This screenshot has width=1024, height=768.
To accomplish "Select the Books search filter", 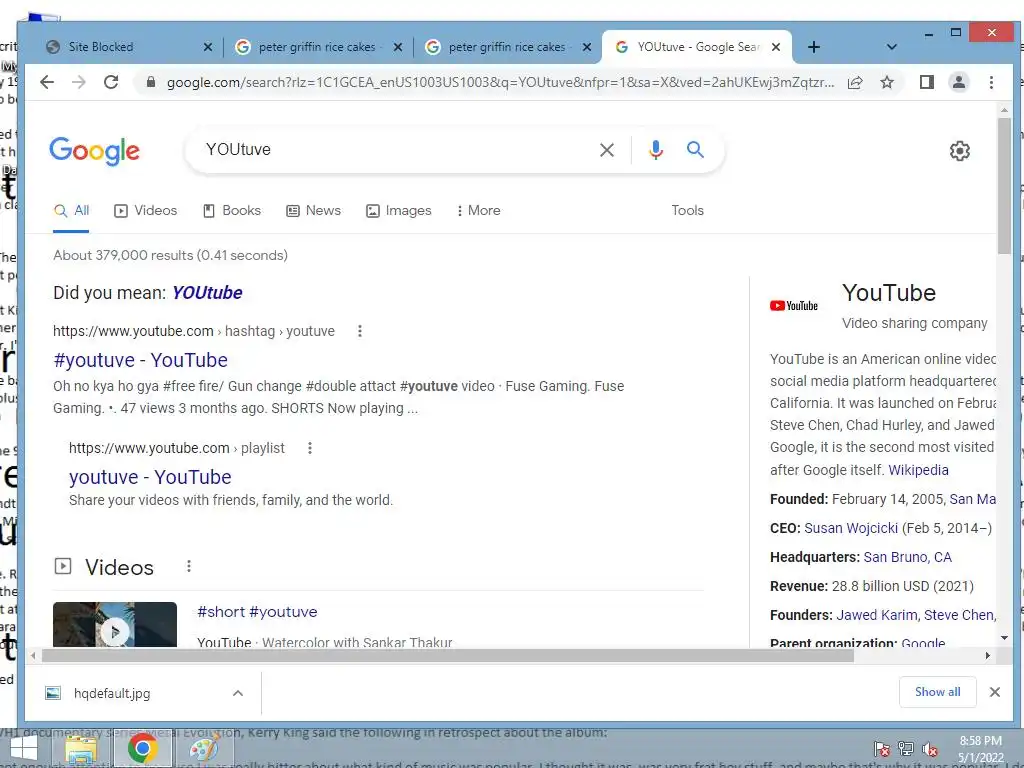I will click(x=232, y=211).
